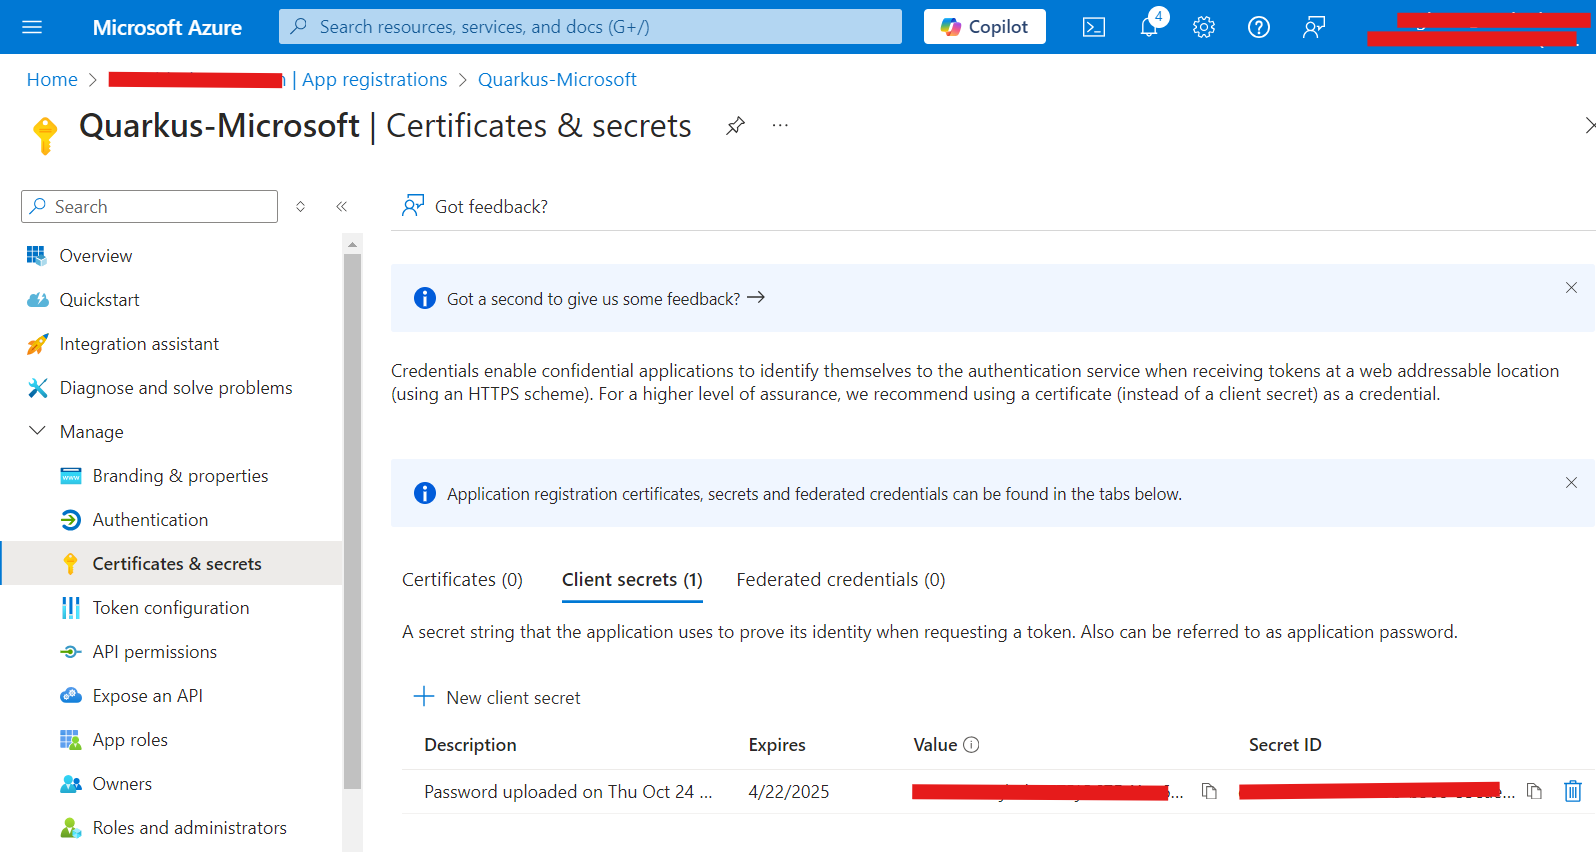Screen dimensions: 1596x852
Task: Pin the Certificates & secrets page
Action: (735, 126)
